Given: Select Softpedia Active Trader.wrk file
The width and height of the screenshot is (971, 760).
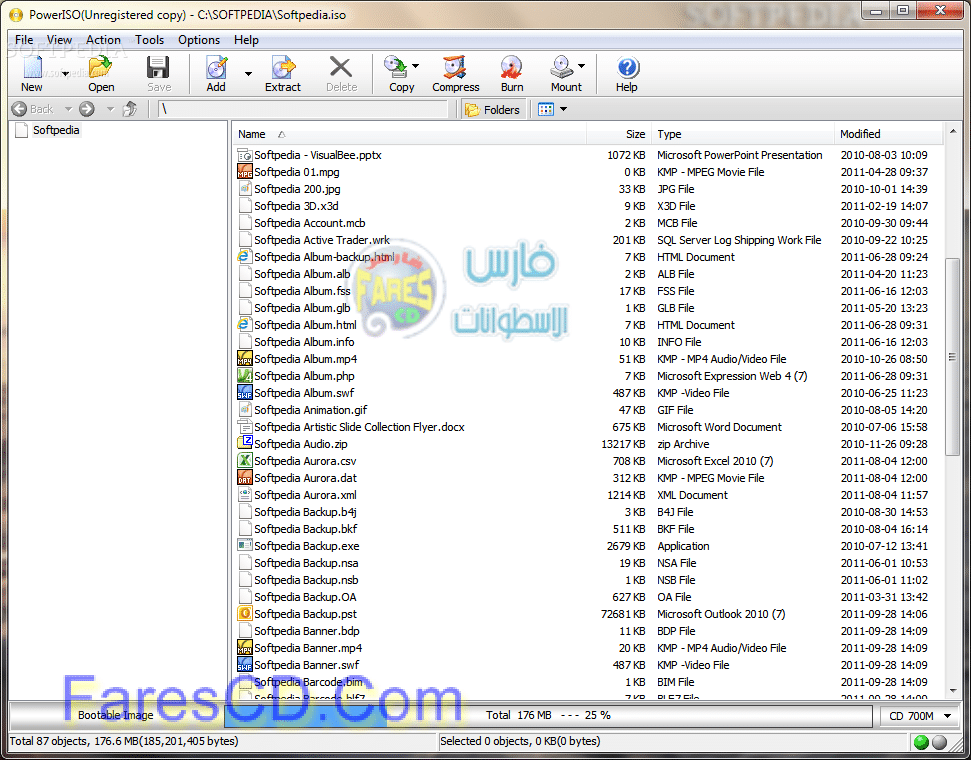Looking at the screenshot, I should 322,240.
